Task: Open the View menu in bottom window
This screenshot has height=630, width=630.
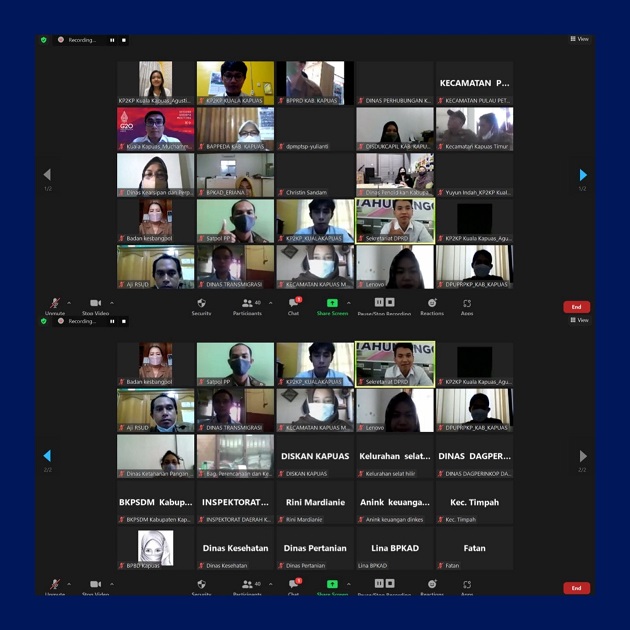Action: pos(579,320)
